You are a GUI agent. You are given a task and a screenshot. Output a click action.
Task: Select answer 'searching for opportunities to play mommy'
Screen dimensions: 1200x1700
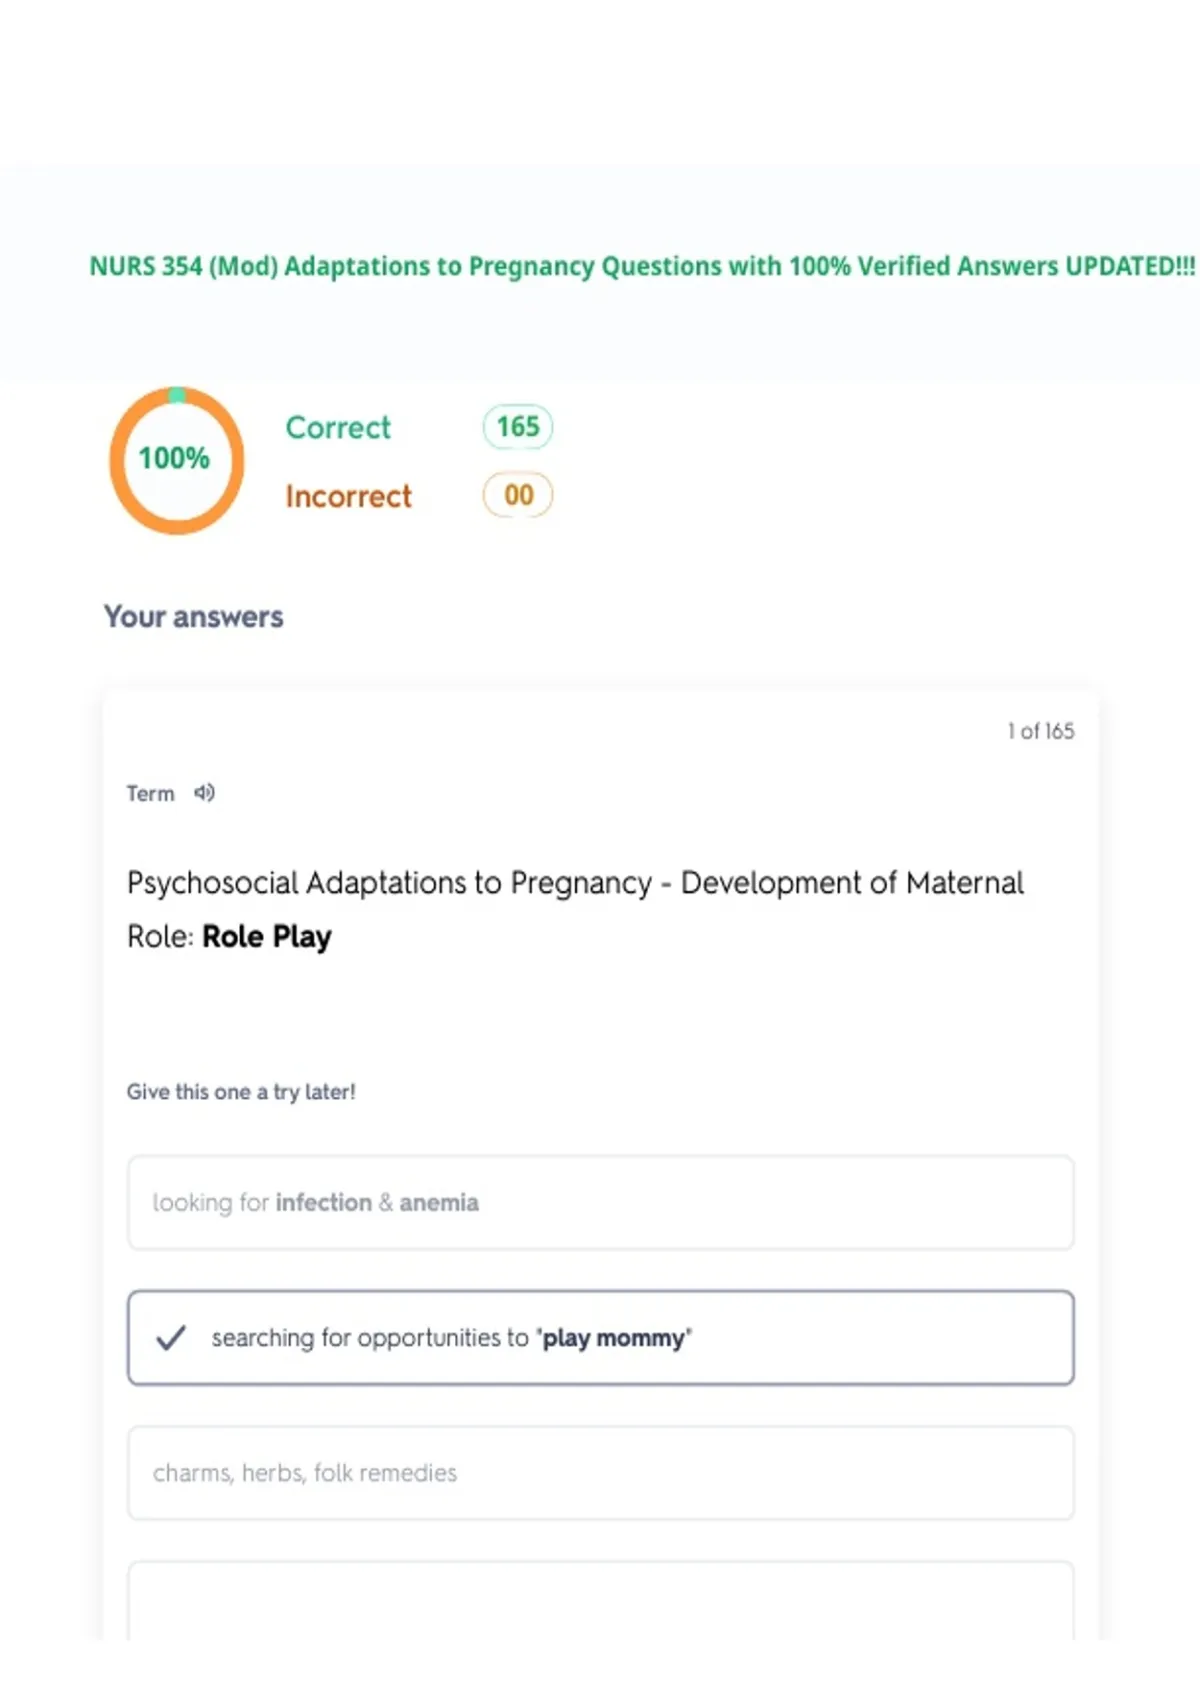pos(601,1338)
